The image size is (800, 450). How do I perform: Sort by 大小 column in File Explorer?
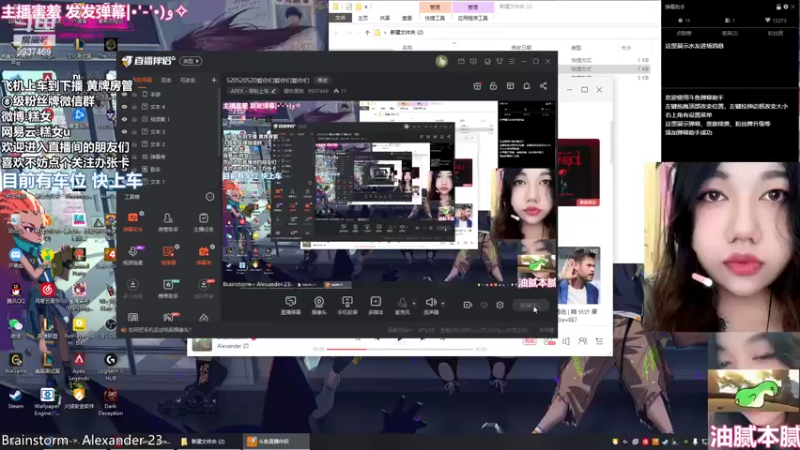[x=626, y=47]
